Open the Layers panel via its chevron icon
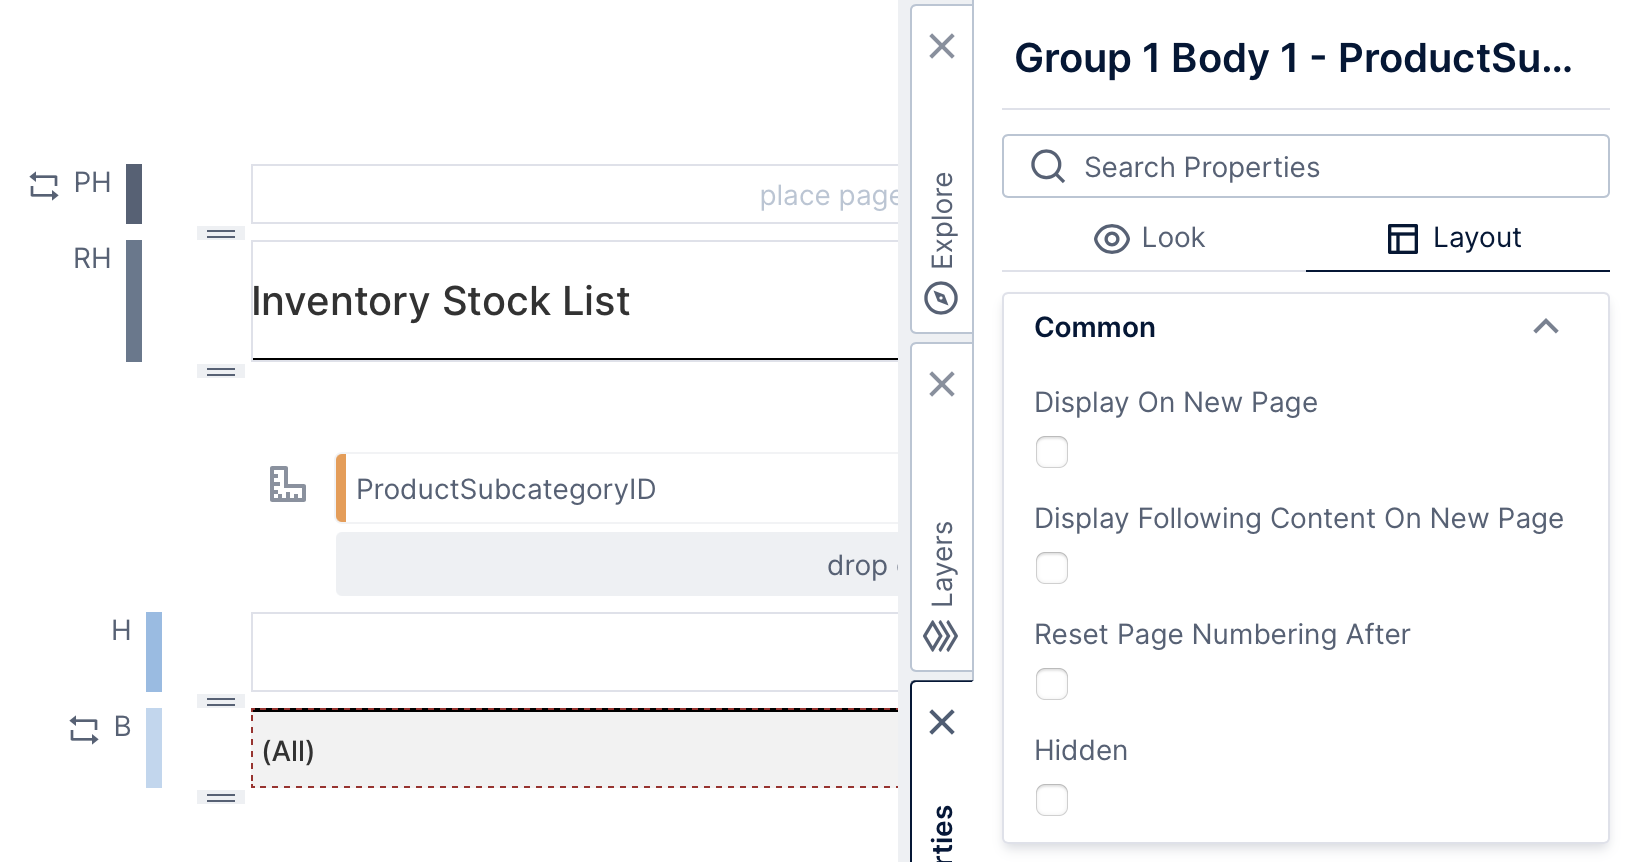 [941, 635]
